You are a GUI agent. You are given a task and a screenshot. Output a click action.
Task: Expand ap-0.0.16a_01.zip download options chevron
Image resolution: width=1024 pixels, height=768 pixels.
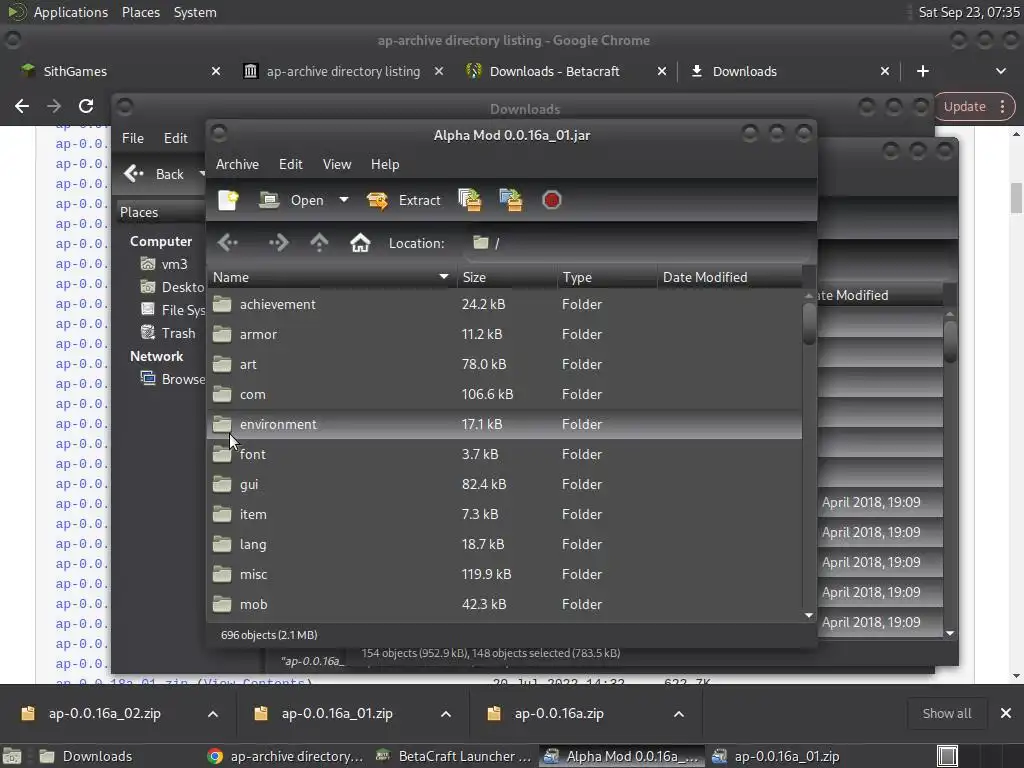coord(445,714)
